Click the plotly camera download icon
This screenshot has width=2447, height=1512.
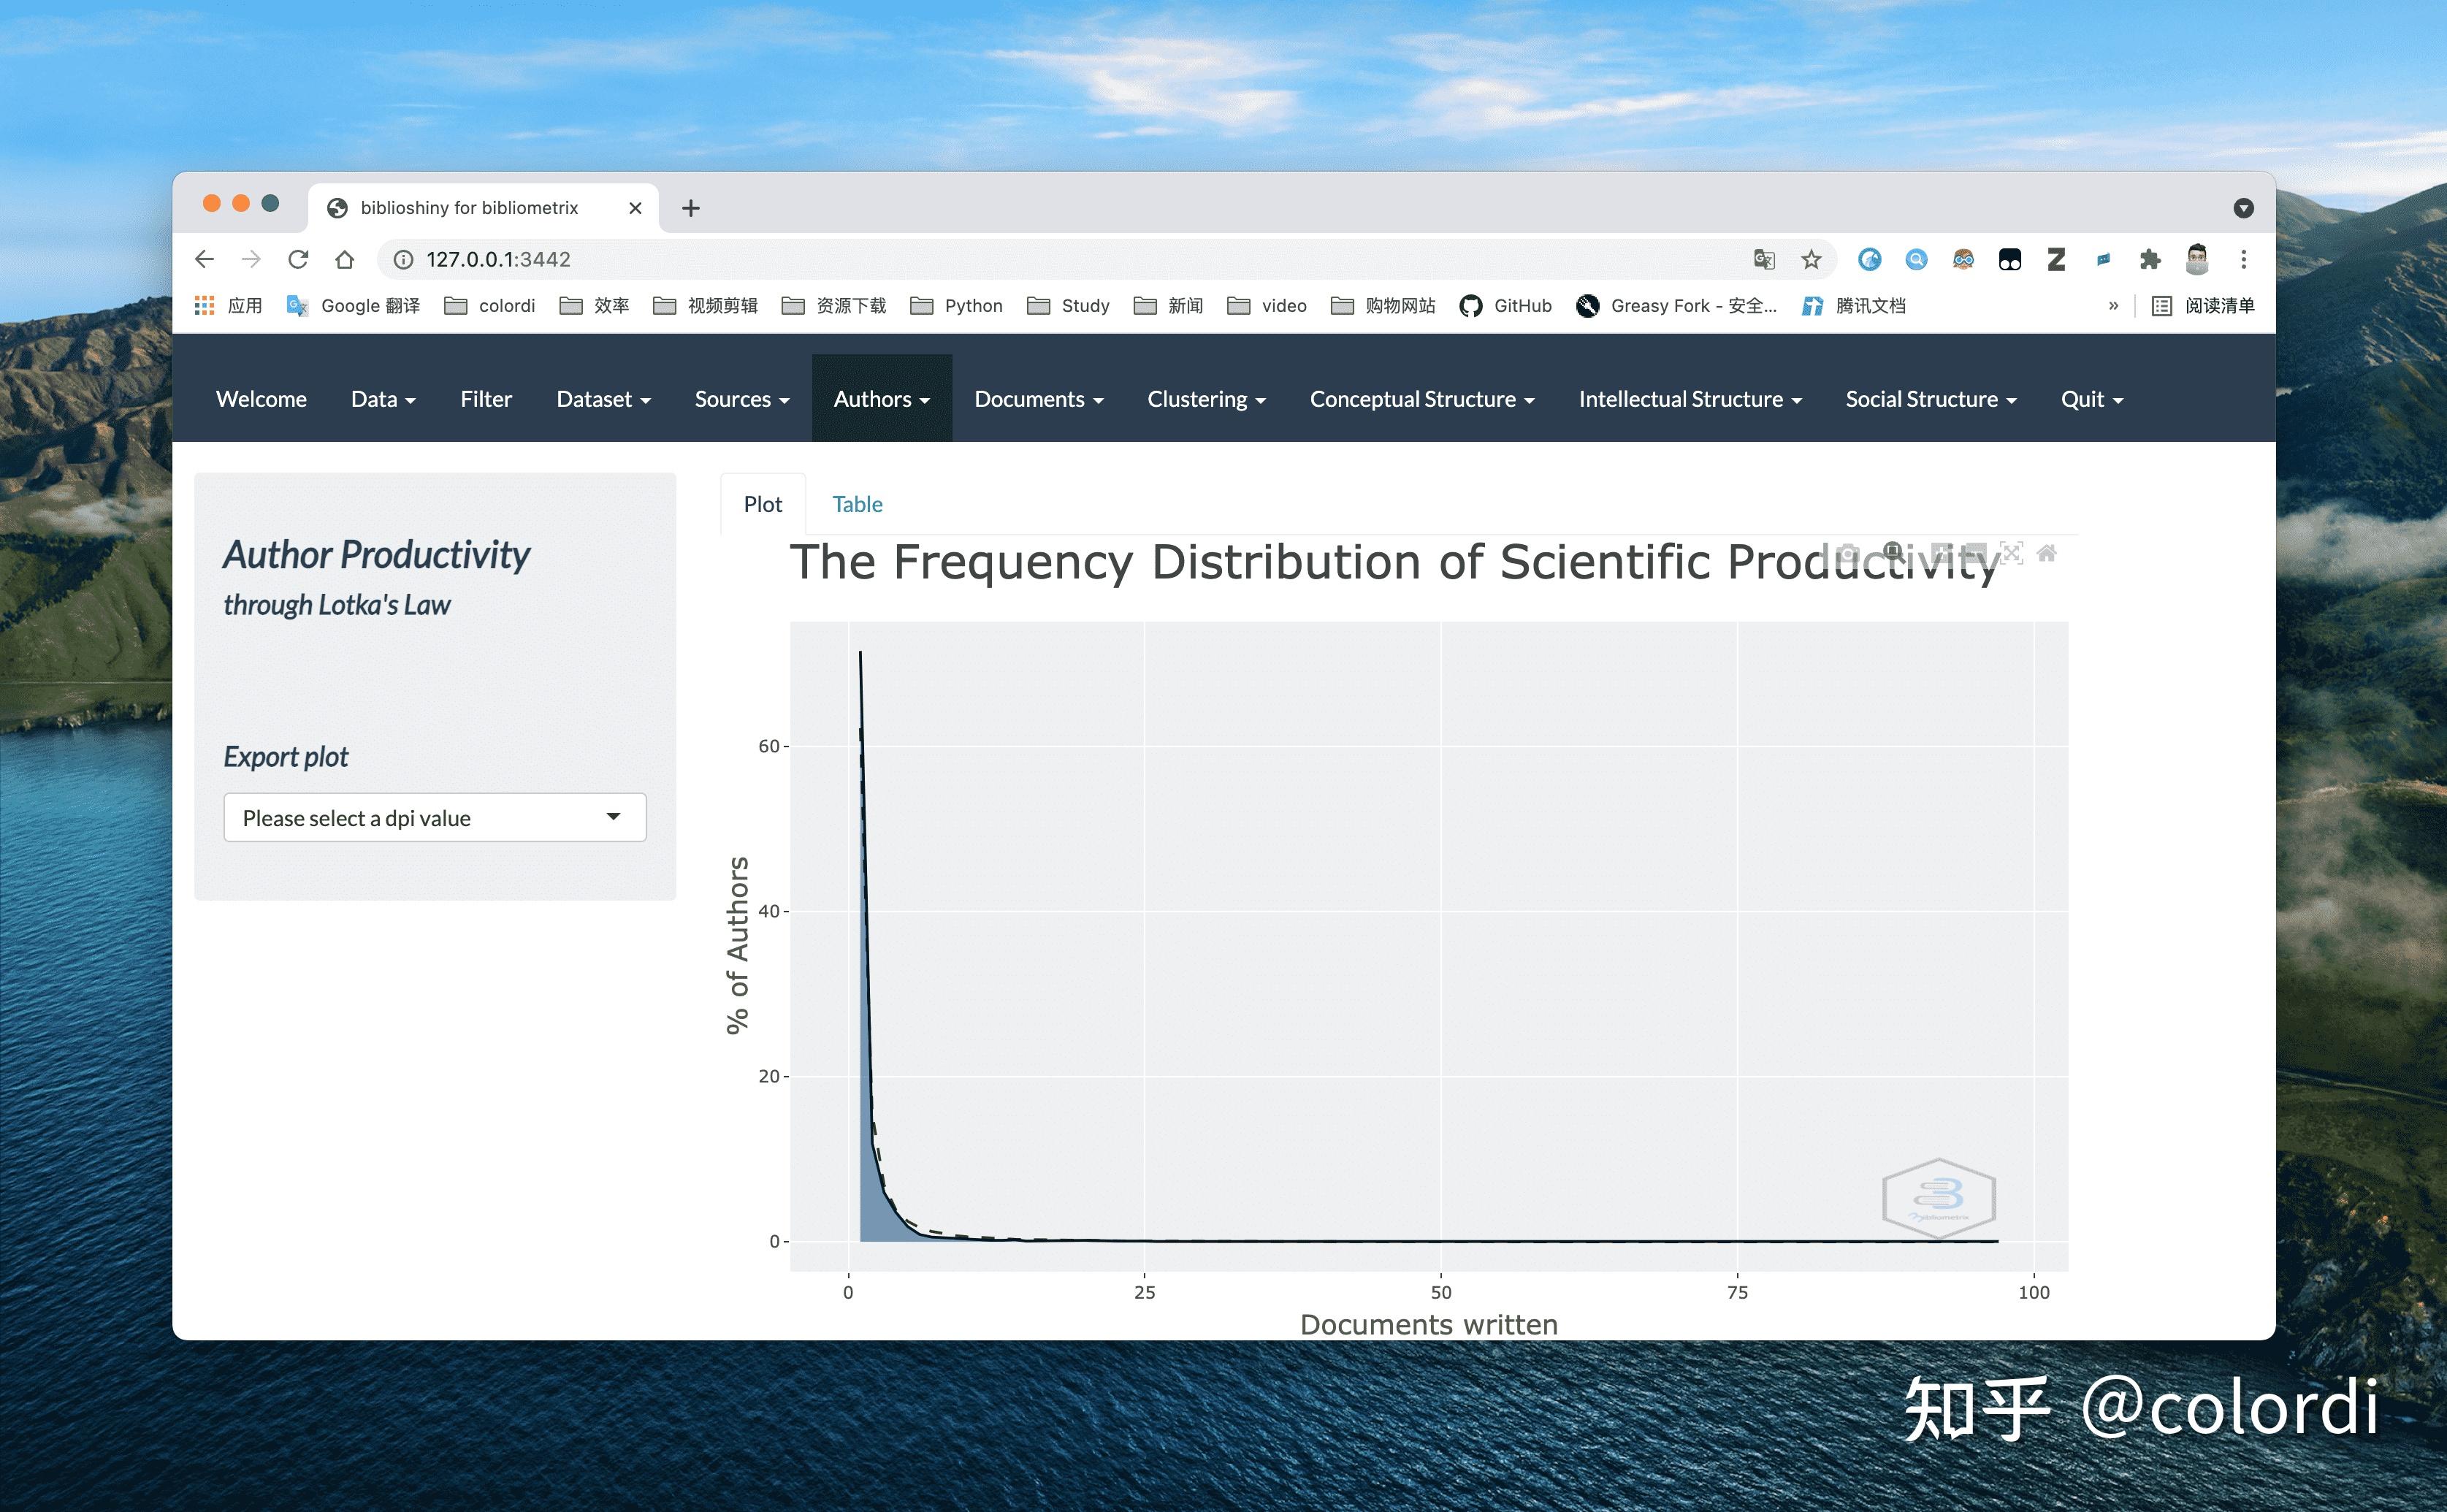coord(1848,554)
